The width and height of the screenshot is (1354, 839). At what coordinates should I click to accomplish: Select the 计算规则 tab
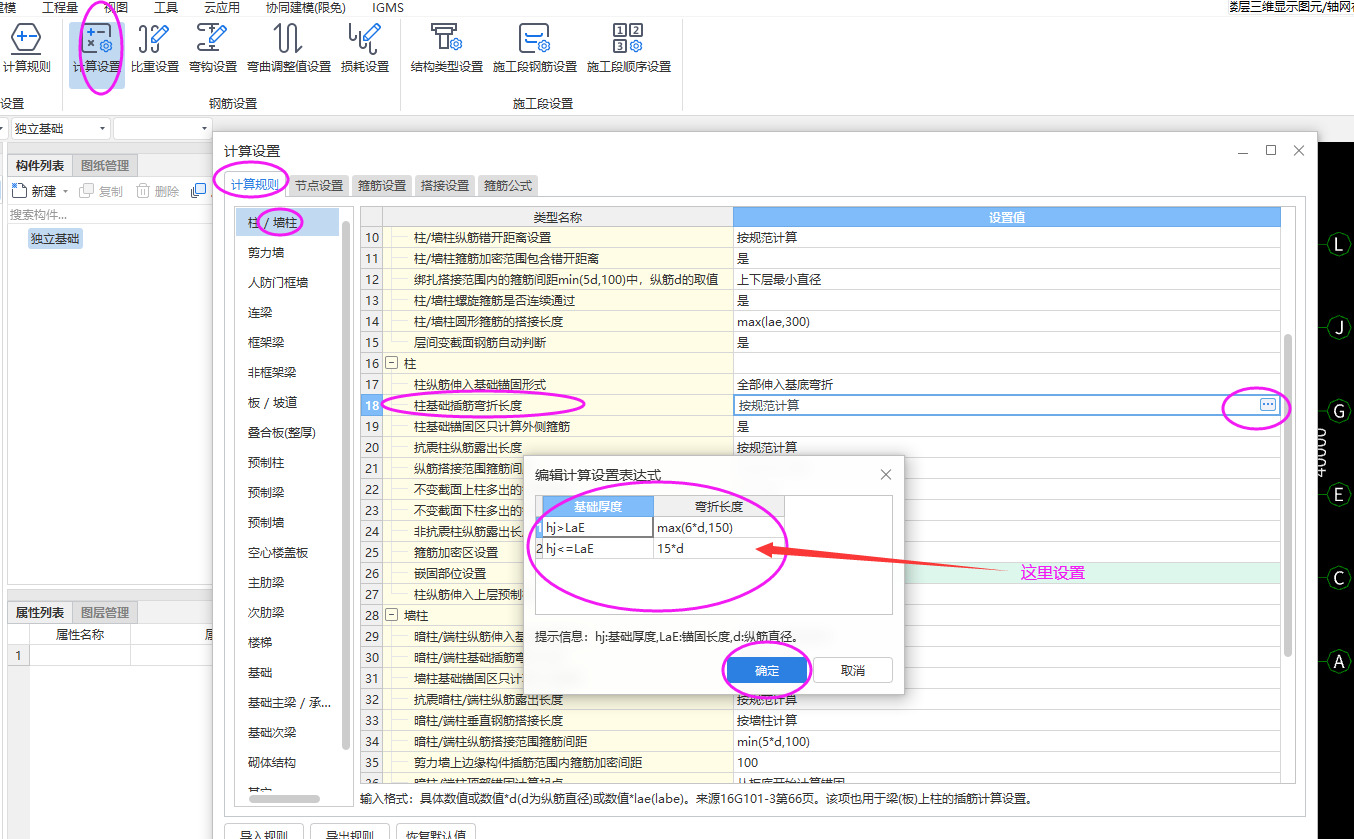point(255,184)
